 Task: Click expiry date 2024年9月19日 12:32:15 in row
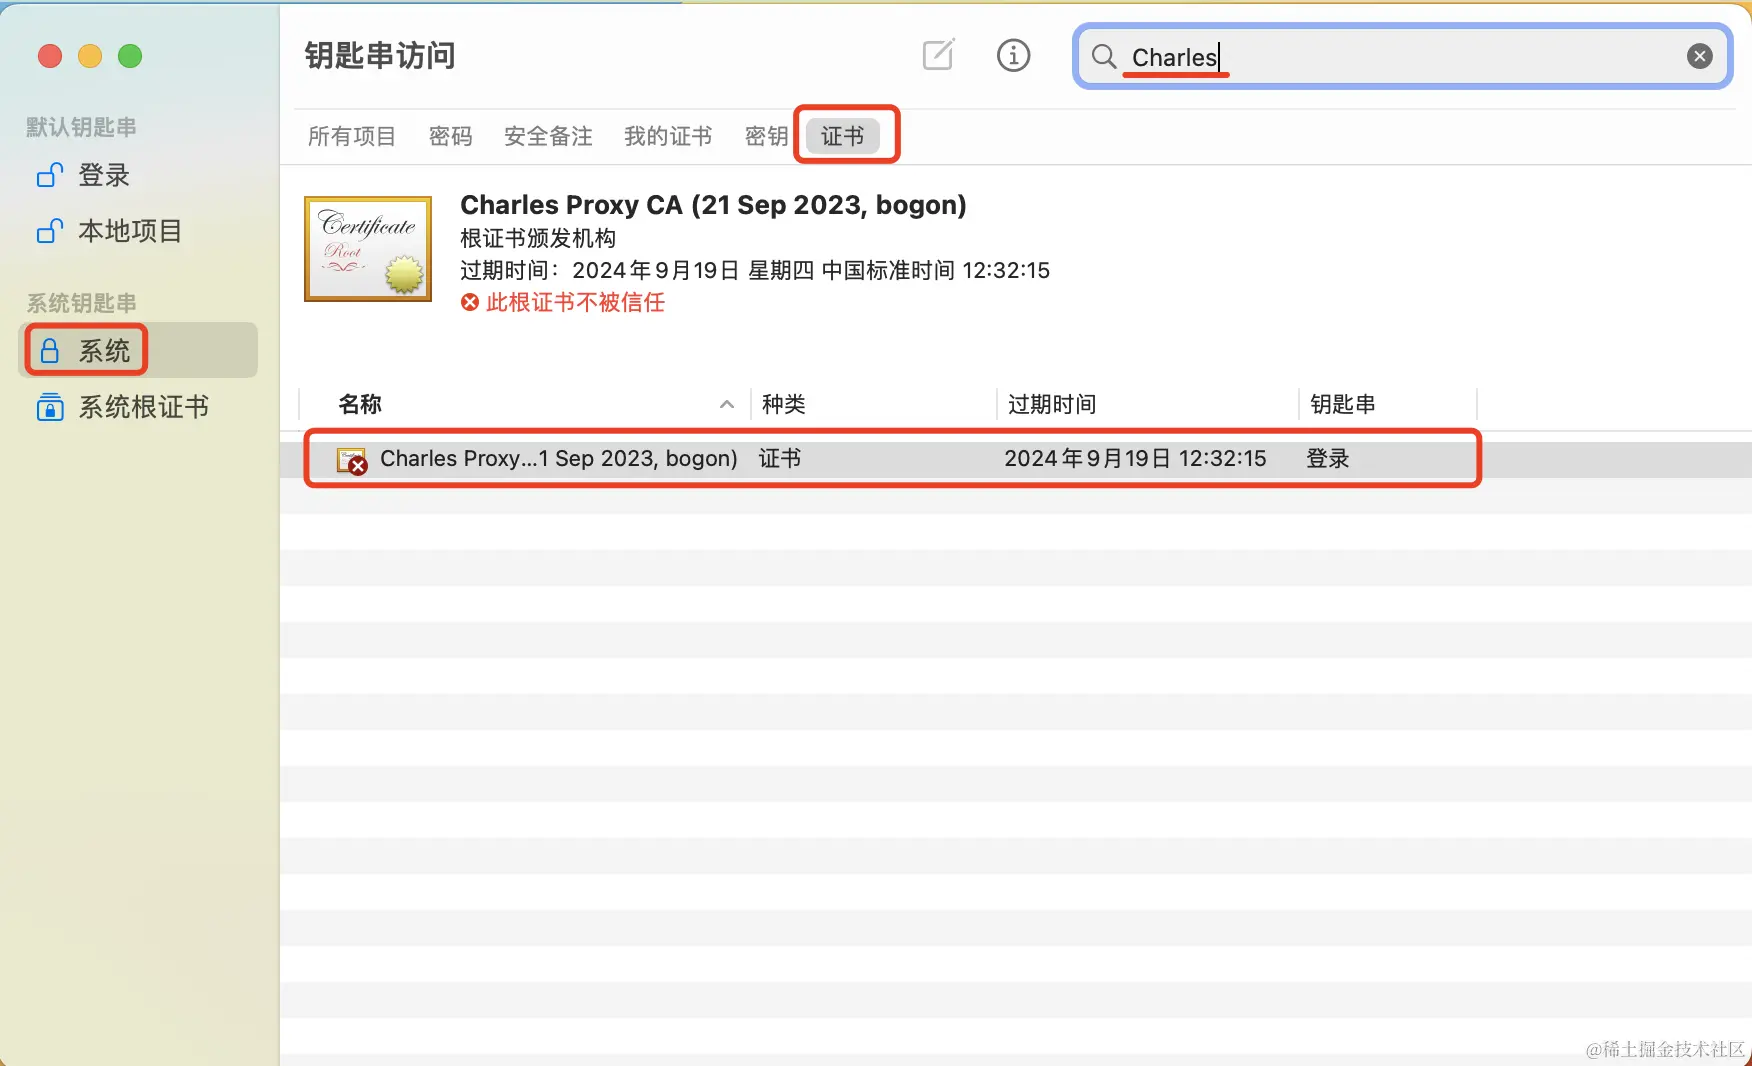[x=1135, y=458]
